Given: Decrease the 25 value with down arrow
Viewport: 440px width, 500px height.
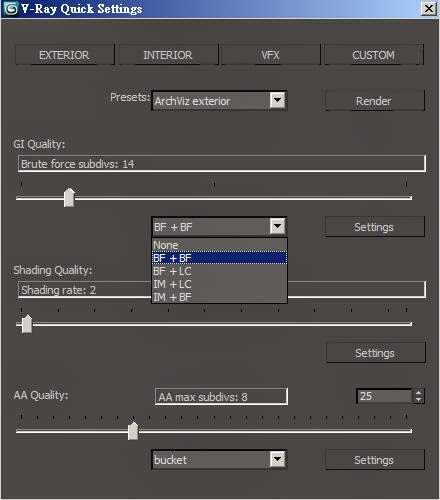Looking at the screenshot, I should coord(419,400).
